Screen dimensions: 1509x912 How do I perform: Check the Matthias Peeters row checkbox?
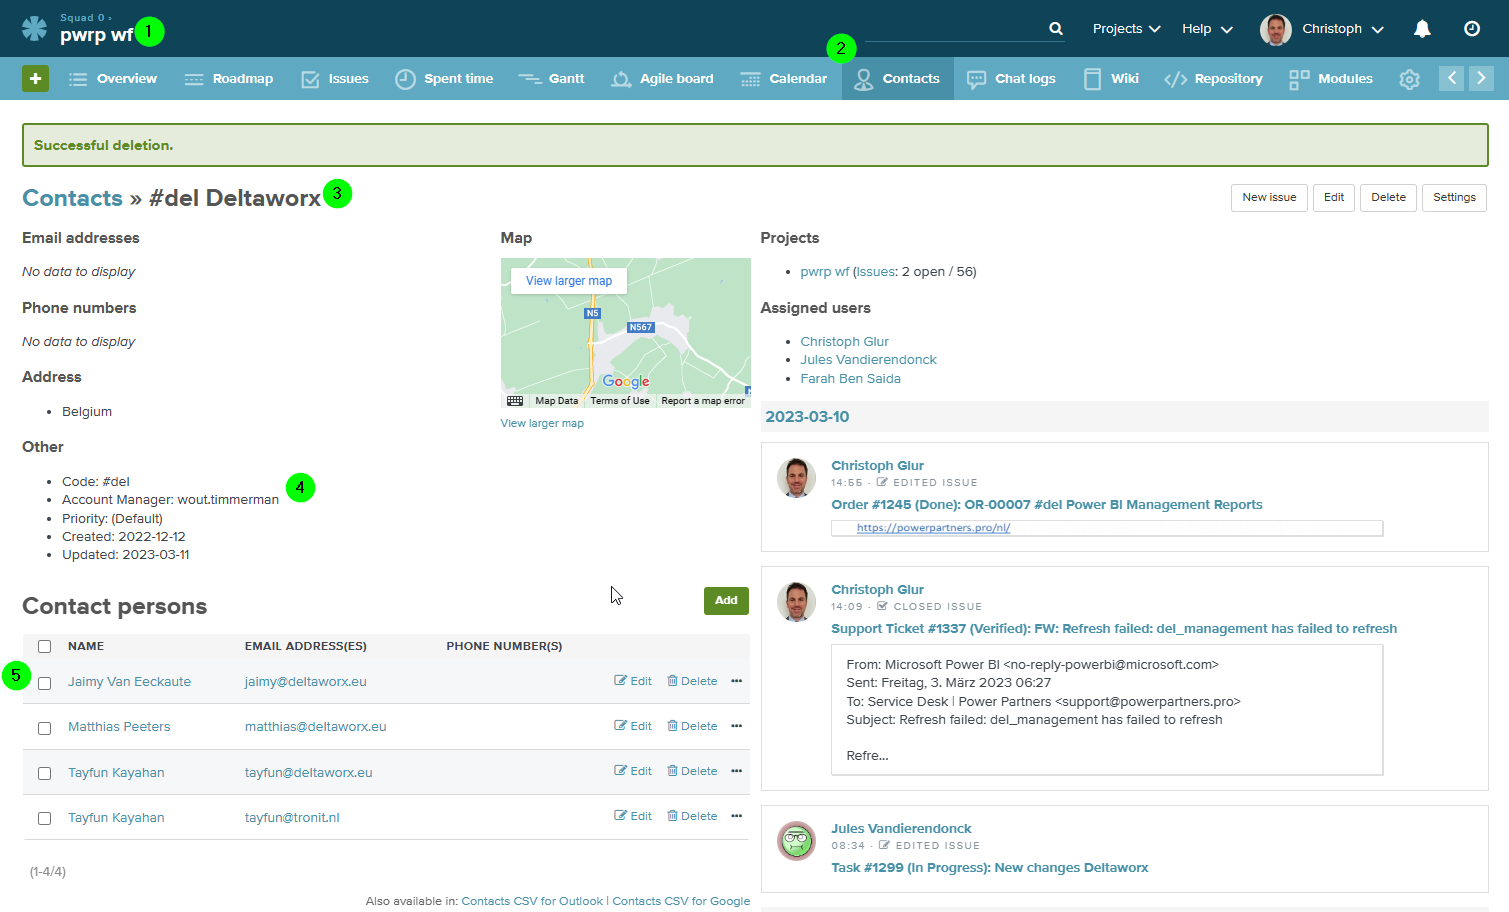tap(44, 728)
